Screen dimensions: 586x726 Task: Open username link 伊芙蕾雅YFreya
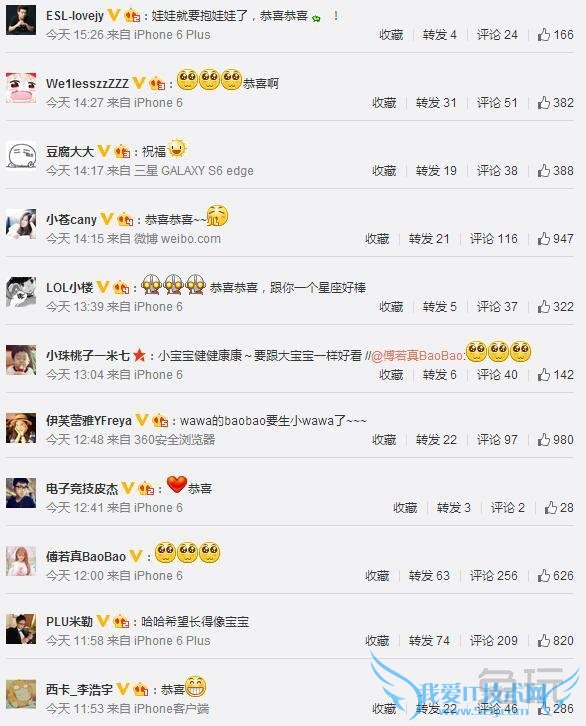[x=89, y=420]
